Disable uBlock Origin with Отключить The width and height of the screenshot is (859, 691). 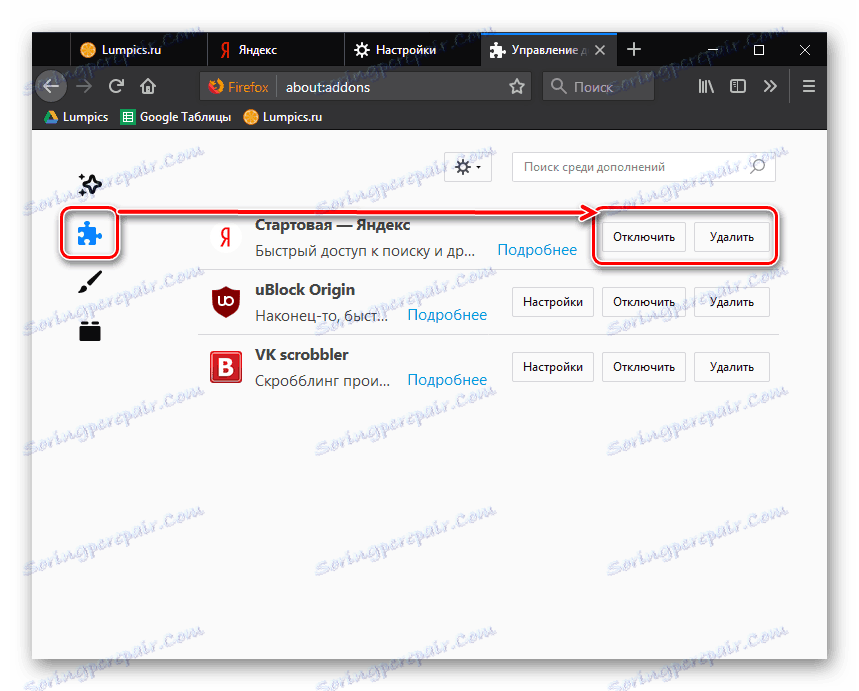tap(644, 302)
